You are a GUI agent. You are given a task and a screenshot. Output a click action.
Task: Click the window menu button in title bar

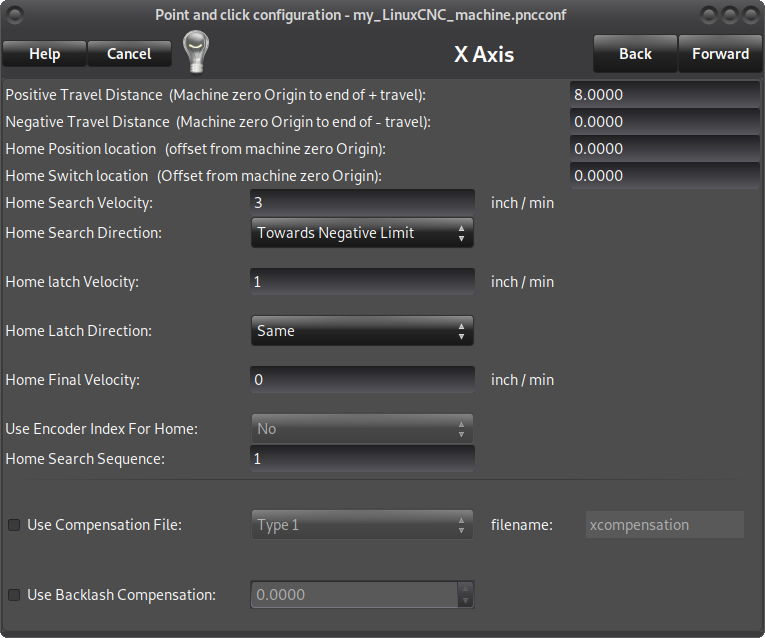[x=15, y=15]
